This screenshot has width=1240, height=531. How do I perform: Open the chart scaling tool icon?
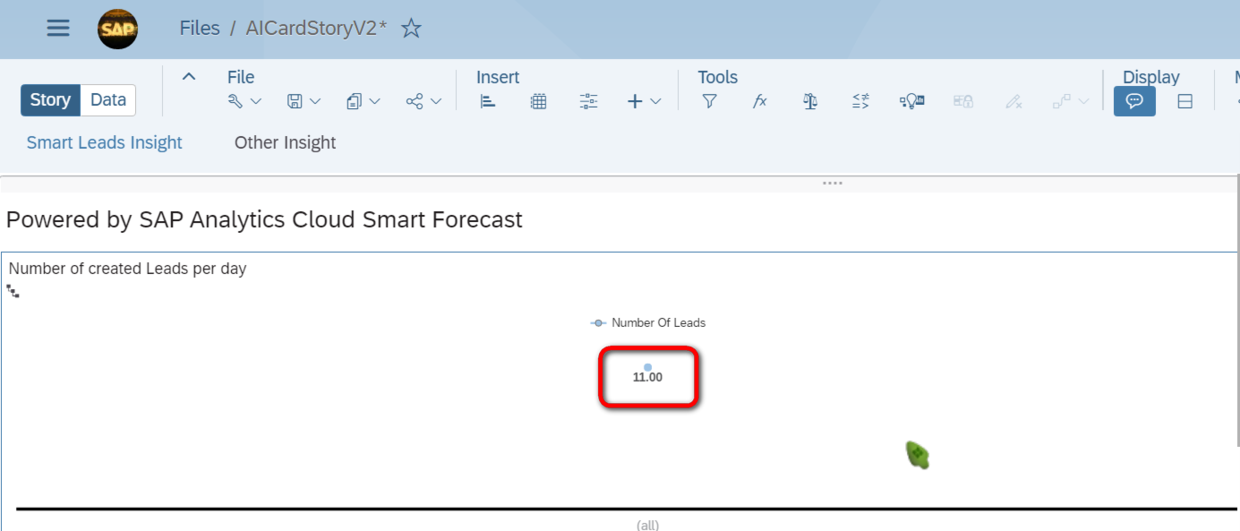coord(861,101)
